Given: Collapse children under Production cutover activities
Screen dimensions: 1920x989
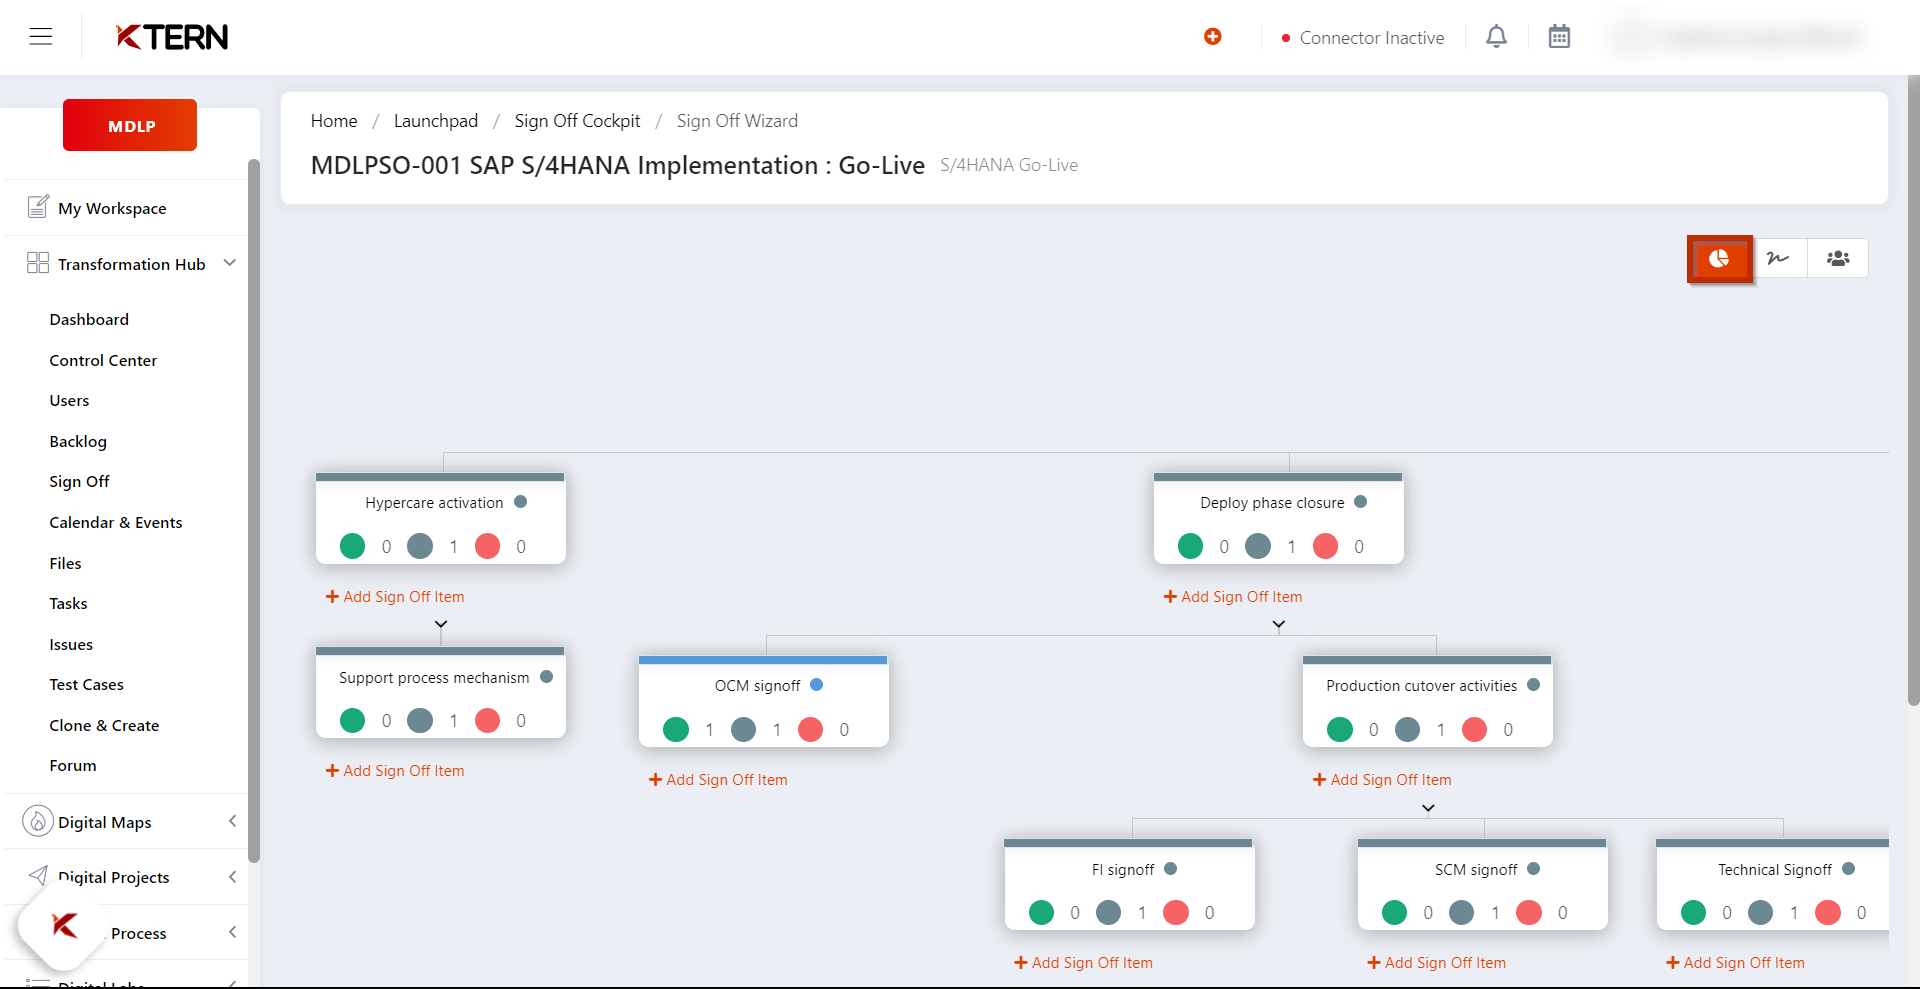Looking at the screenshot, I should coord(1429,808).
